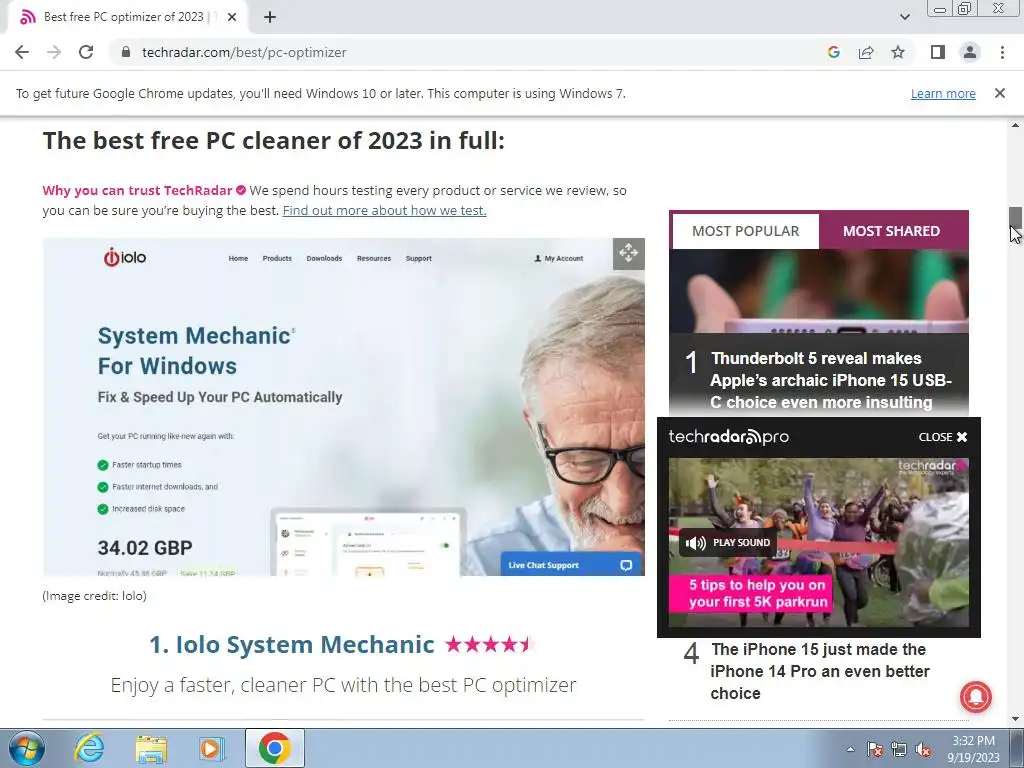Click the 5K parkrun video
This screenshot has width=1024, height=768.
[818, 542]
